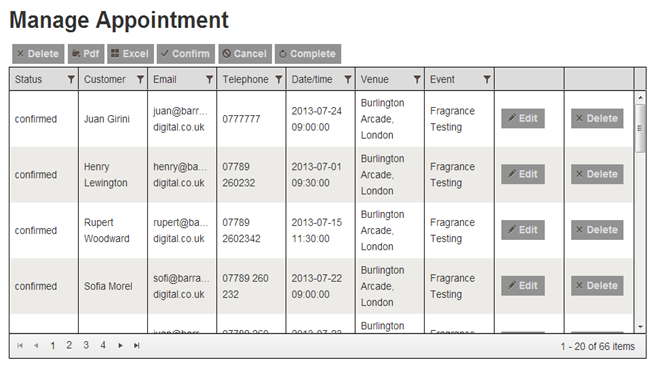Open the Status column filter icon
654x369 pixels.
pos(71,79)
